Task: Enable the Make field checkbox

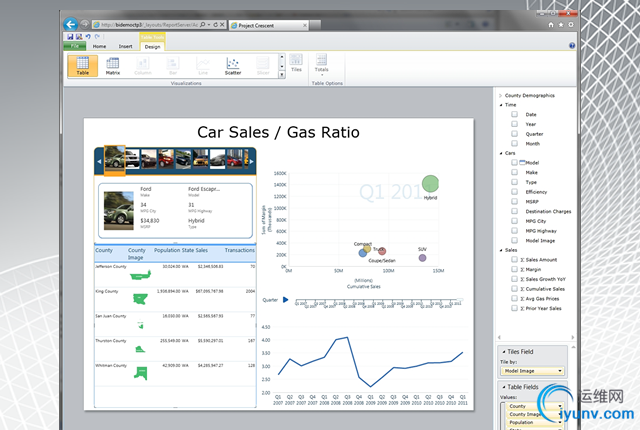Action: (514, 172)
